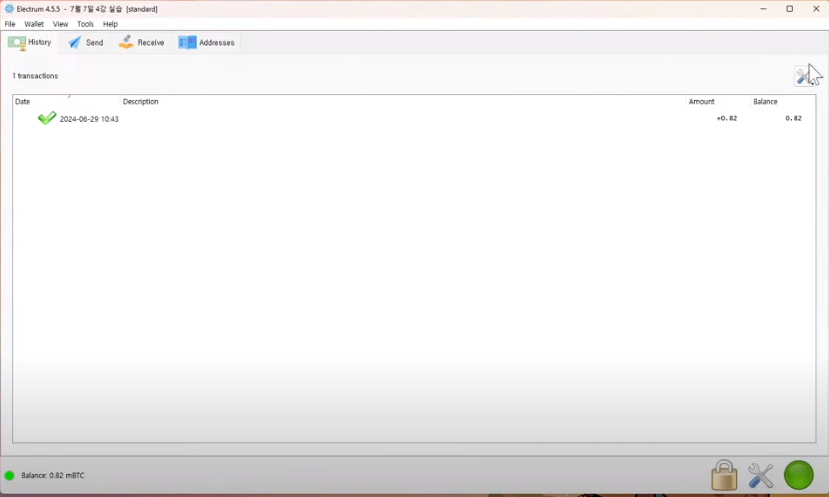Open the Wallet menu
This screenshot has width=829, height=497.
pyautogui.click(x=34, y=24)
